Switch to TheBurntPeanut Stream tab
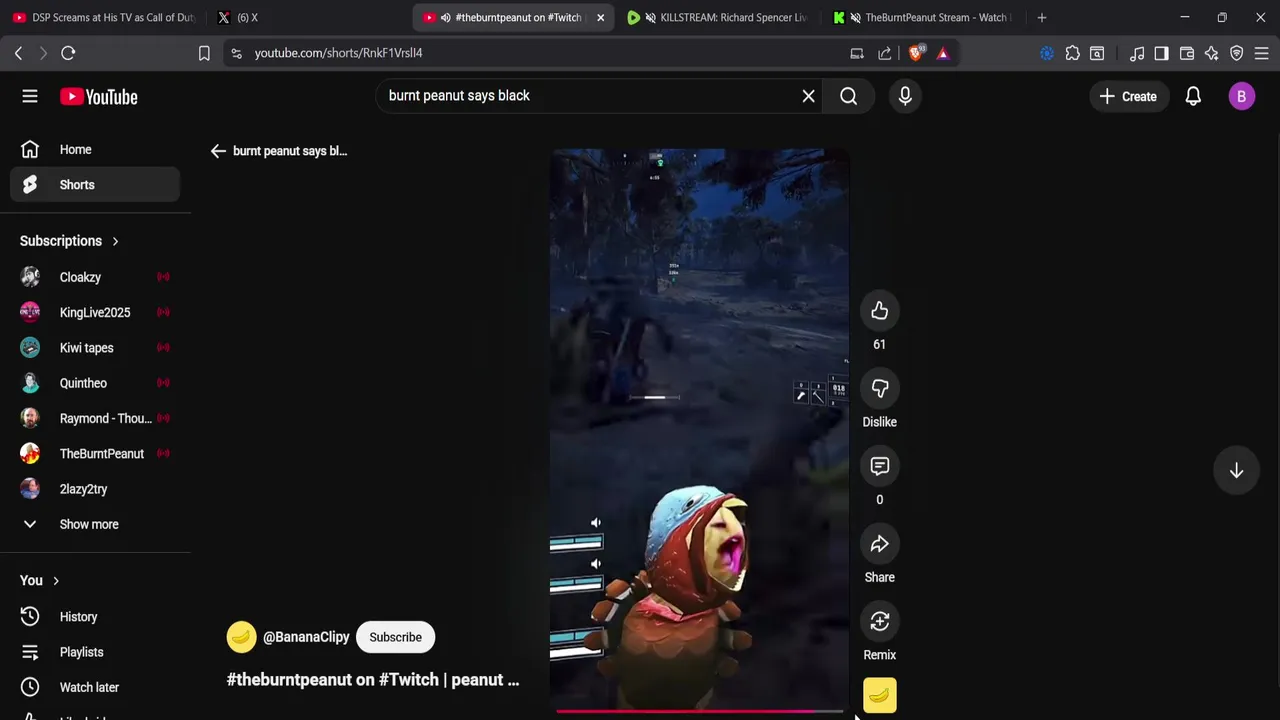Image resolution: width=1280 pixels, height=720 pixels. tap(922, 18)
